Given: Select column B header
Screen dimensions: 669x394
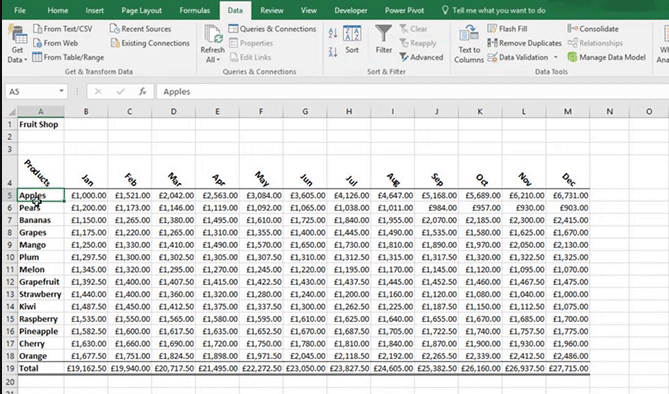Looking at the screenshot, I should tap(86, 111).
